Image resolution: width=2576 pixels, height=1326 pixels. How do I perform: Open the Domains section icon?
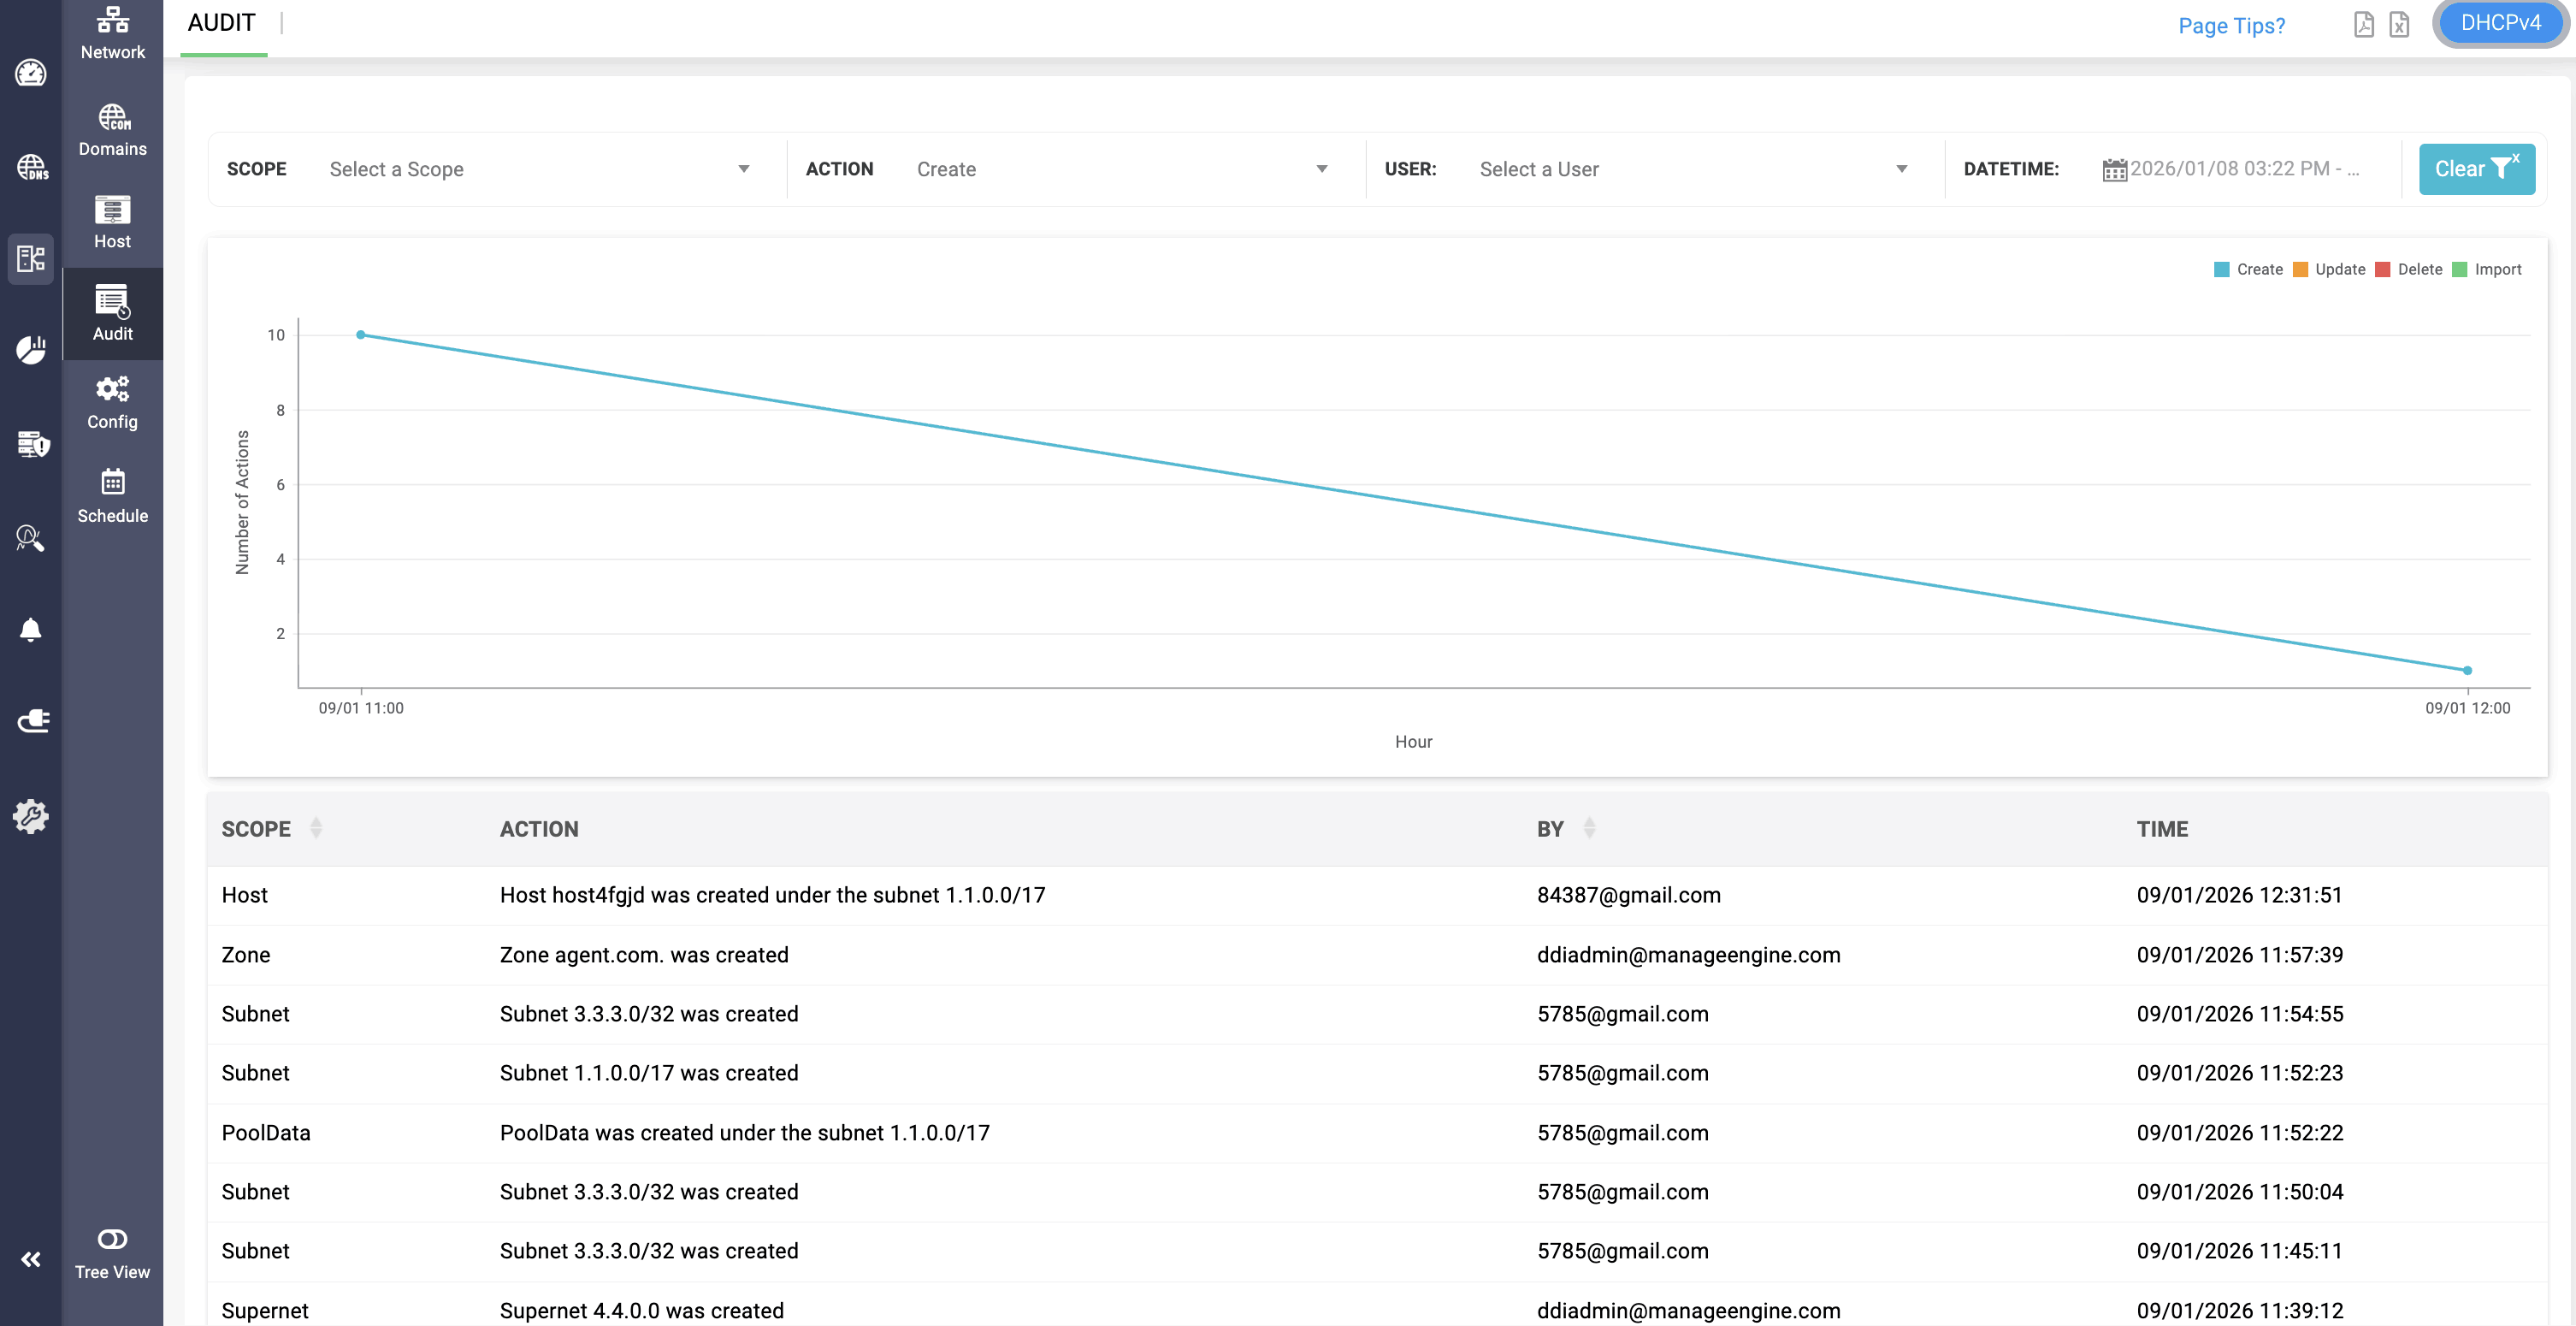tap(112, 118)
